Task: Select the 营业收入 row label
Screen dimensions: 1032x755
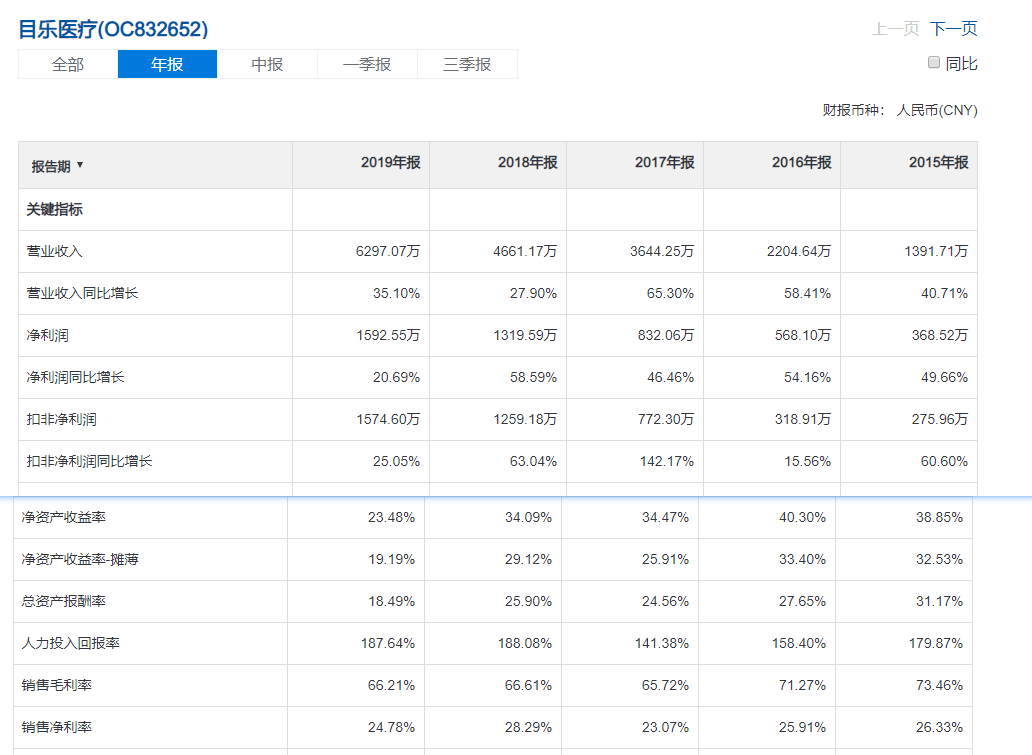Action: [x=54, y=252]
